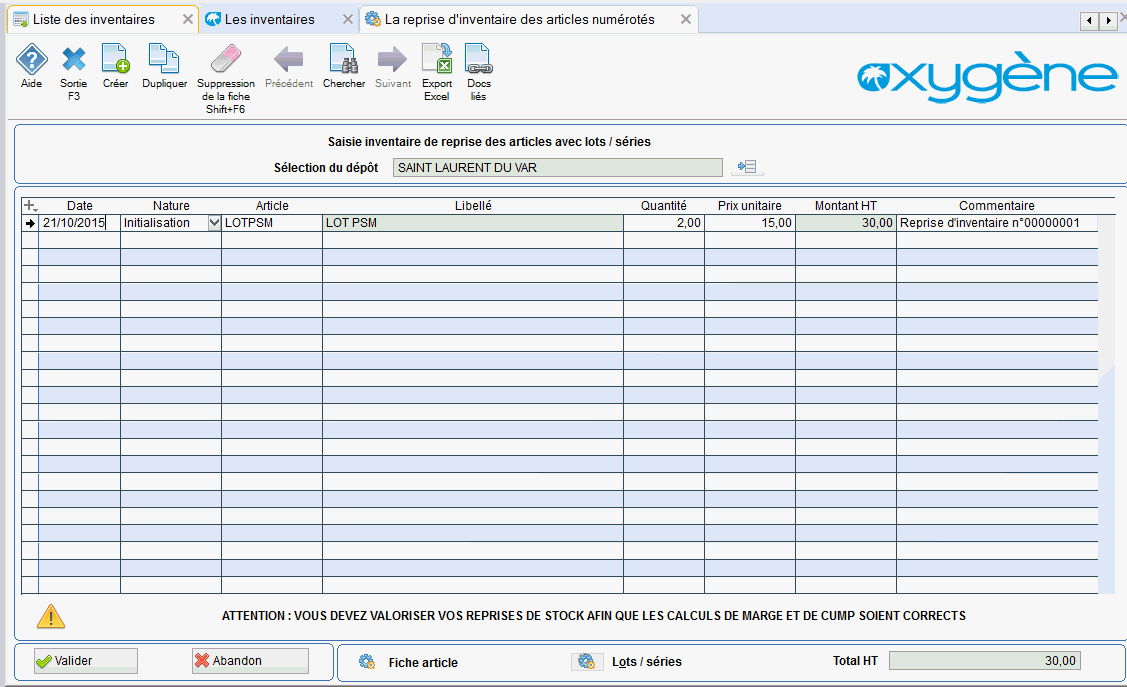Viewport: 1127px width, 687px height.
Task: Click the Total HT field showing 30,00
Action: 985,660
